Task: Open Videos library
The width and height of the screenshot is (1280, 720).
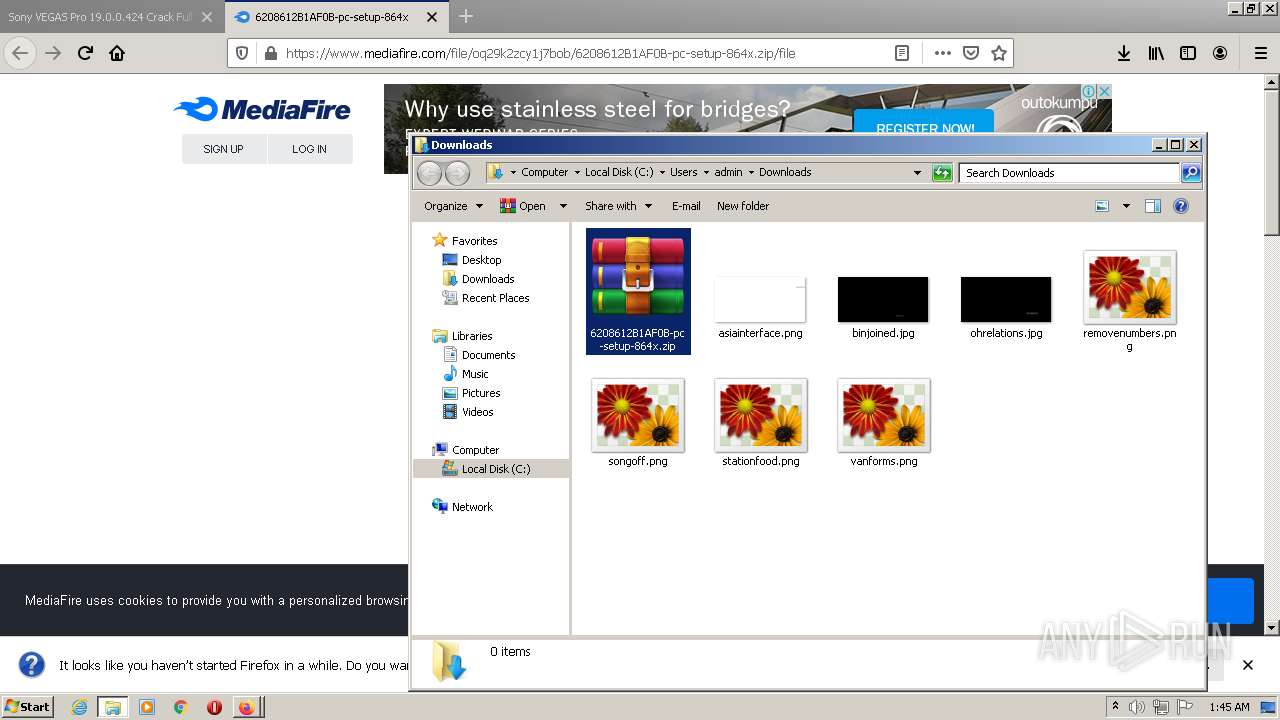Action: click(x=477, y=412)
